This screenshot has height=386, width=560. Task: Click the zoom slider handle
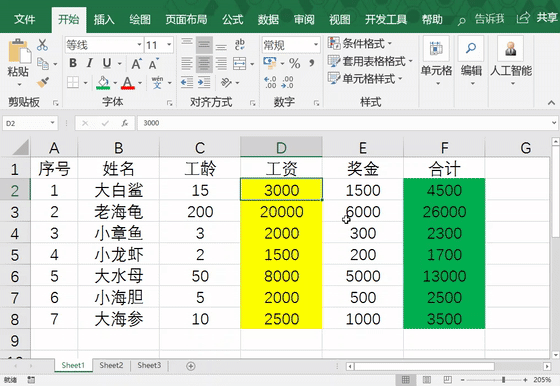coord(503,380)
